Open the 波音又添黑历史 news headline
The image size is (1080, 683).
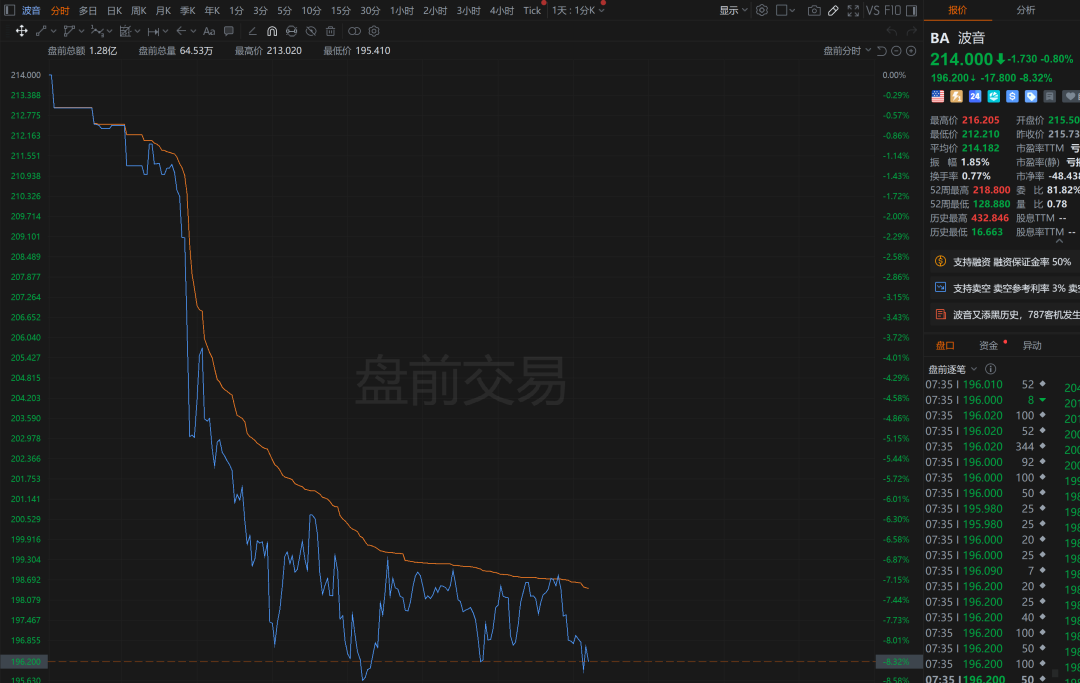click(x=1006, y=315)
